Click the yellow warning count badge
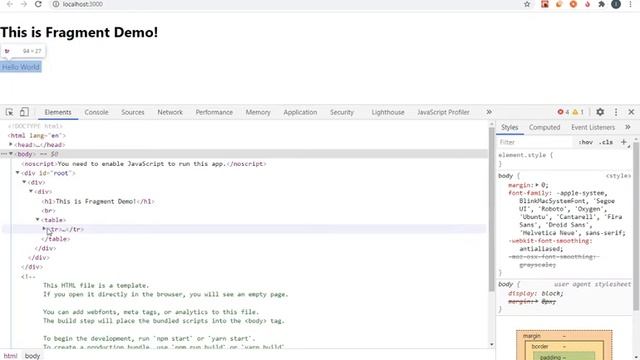Image resolution: width=640 pixels, height=360 pixels. click(578, 112)
